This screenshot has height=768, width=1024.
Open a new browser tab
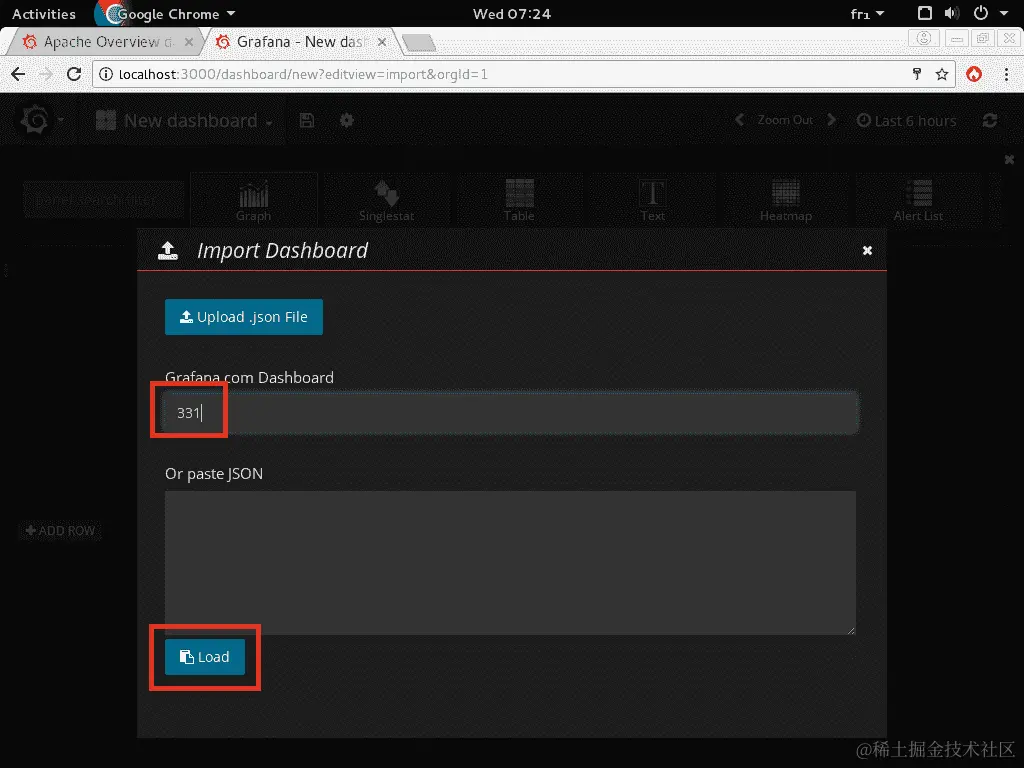[x=419, y=43]
